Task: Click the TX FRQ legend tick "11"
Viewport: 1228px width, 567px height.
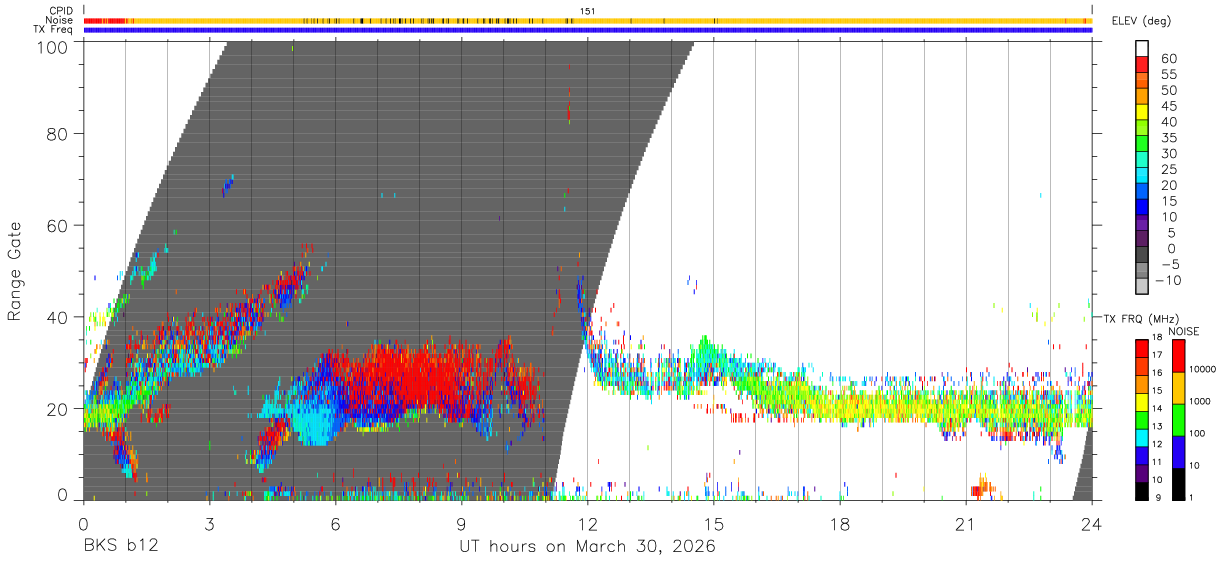Action: tap(1158, 463)
